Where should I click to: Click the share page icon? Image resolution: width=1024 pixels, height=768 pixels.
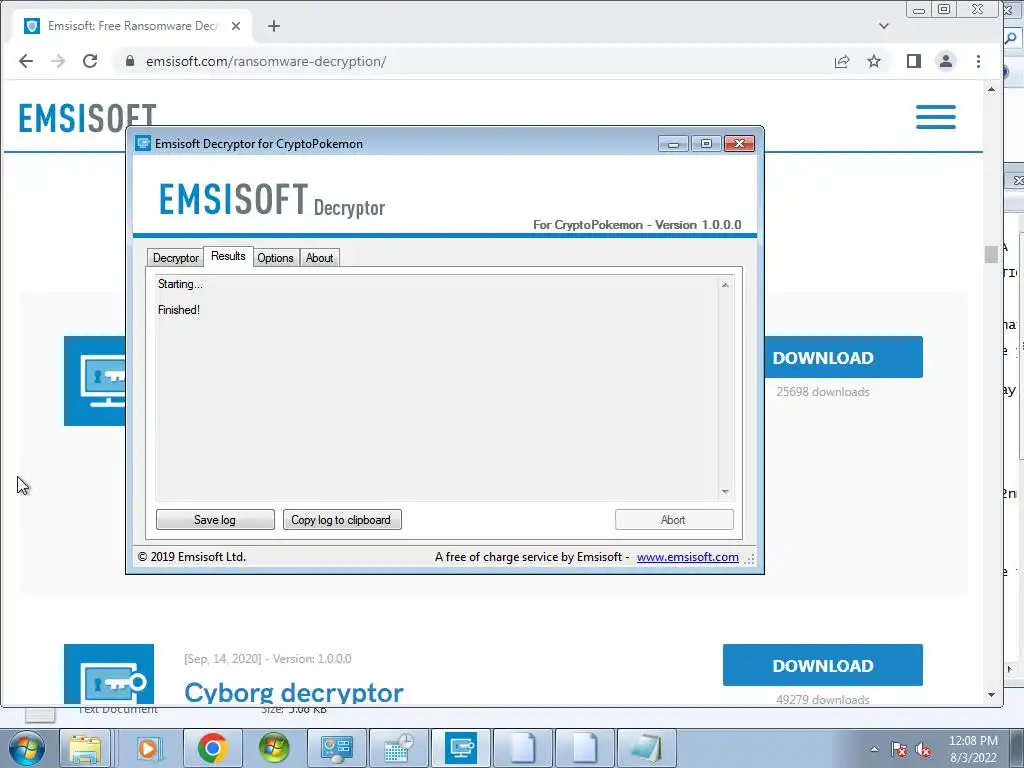pos(842,61)
